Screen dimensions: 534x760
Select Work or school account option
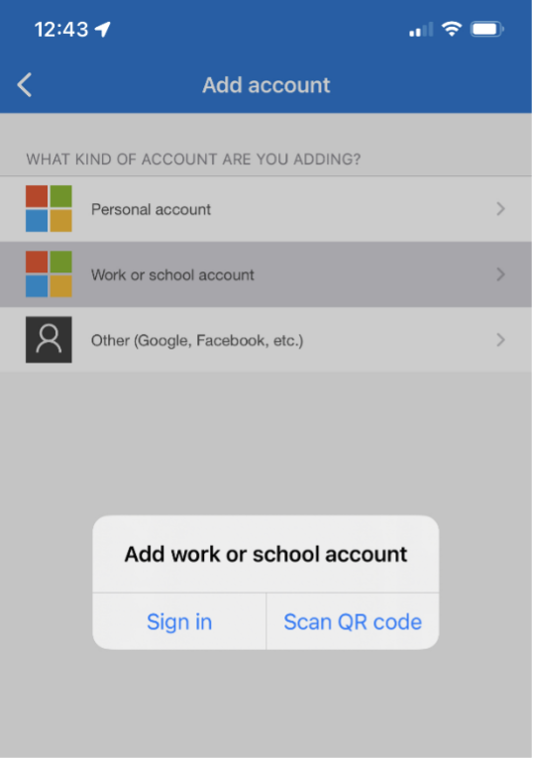point(266,274)
